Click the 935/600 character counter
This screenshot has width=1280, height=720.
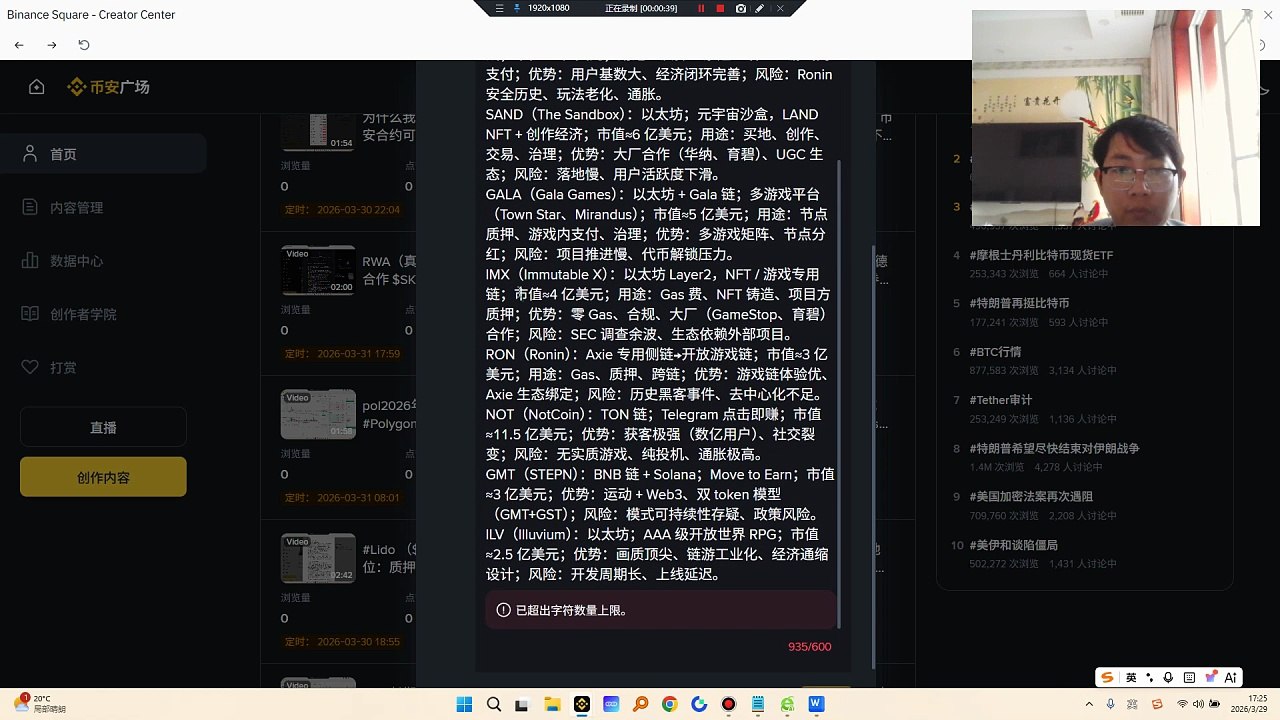810,647
